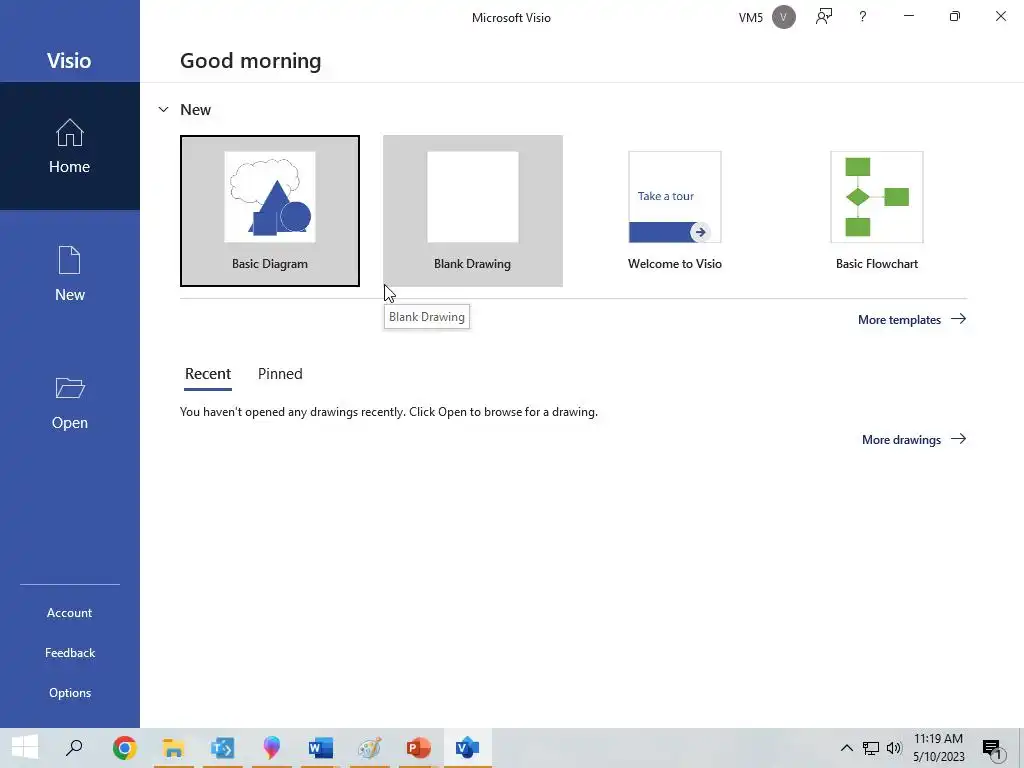Open Feedback page in sidebar

[x=70, y=652]
